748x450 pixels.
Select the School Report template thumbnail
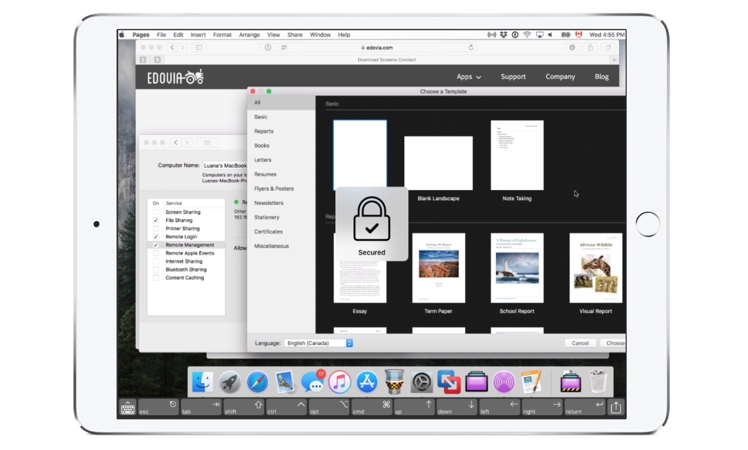pos(517,268)
